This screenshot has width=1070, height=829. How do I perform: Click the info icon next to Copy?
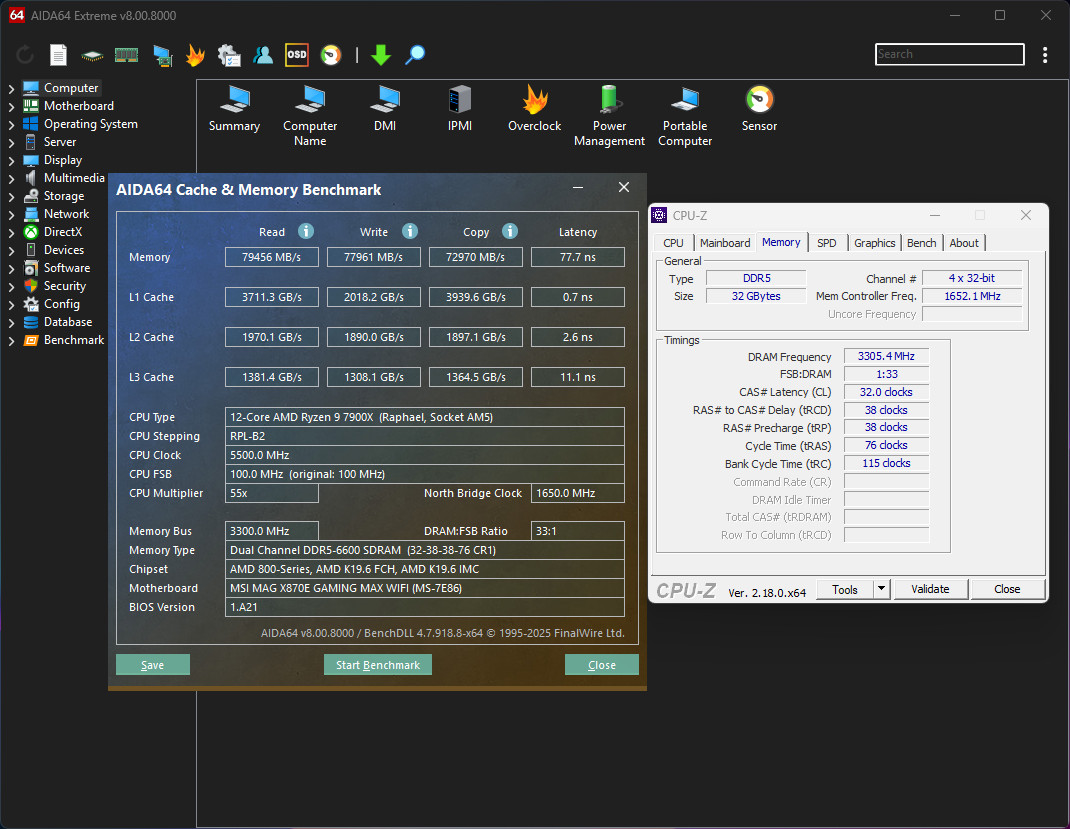point(510,231)
